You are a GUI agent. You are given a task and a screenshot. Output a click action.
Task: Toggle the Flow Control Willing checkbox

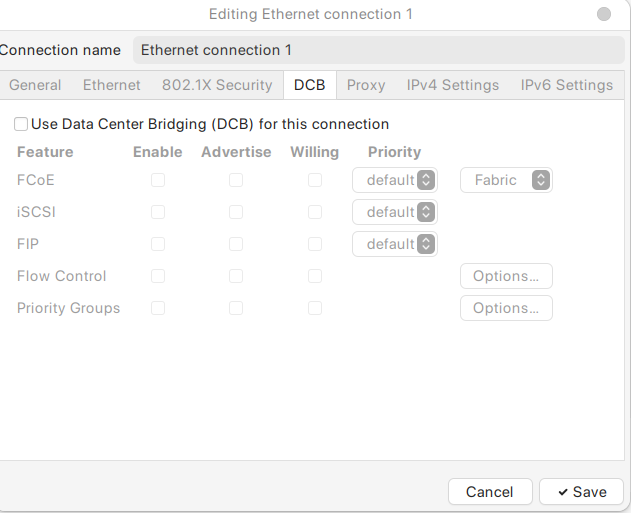point(315,276)
